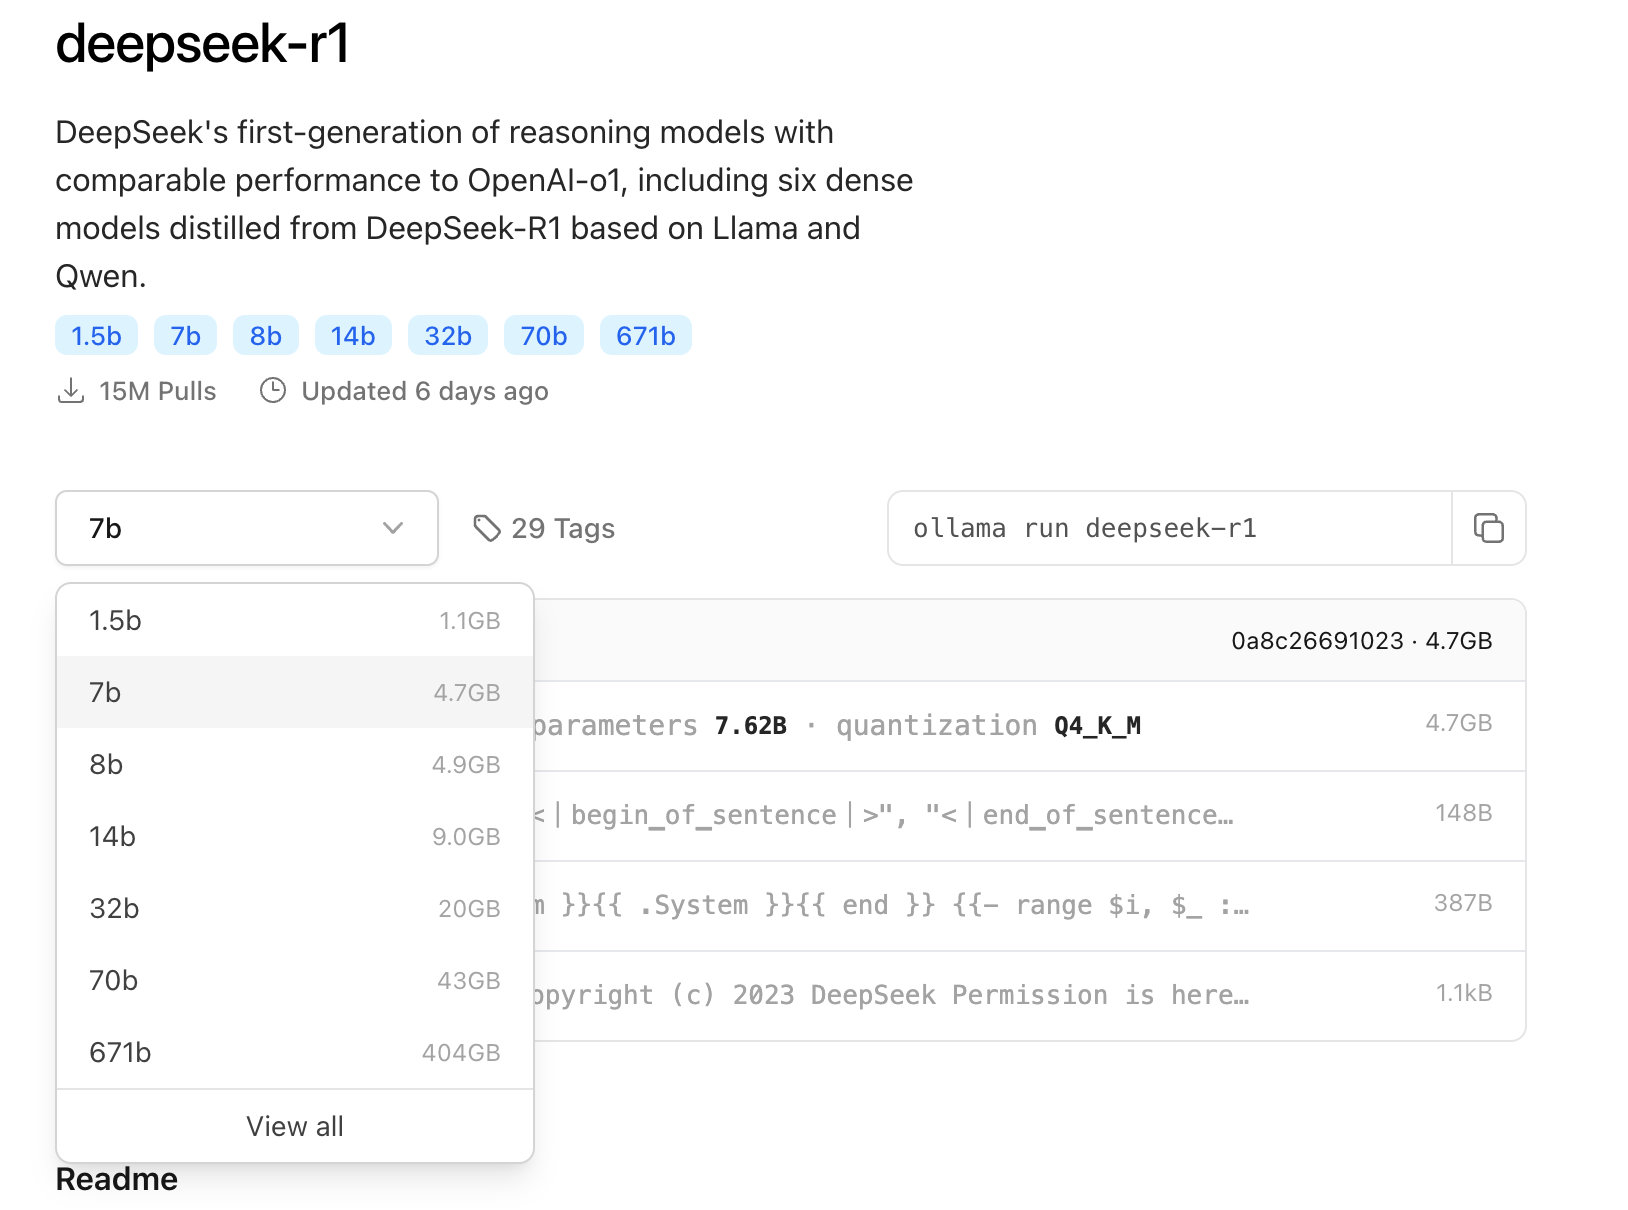Click the blue 671b tag badge
This screenshot has width=1628, height=1210.
pos(645,336)
